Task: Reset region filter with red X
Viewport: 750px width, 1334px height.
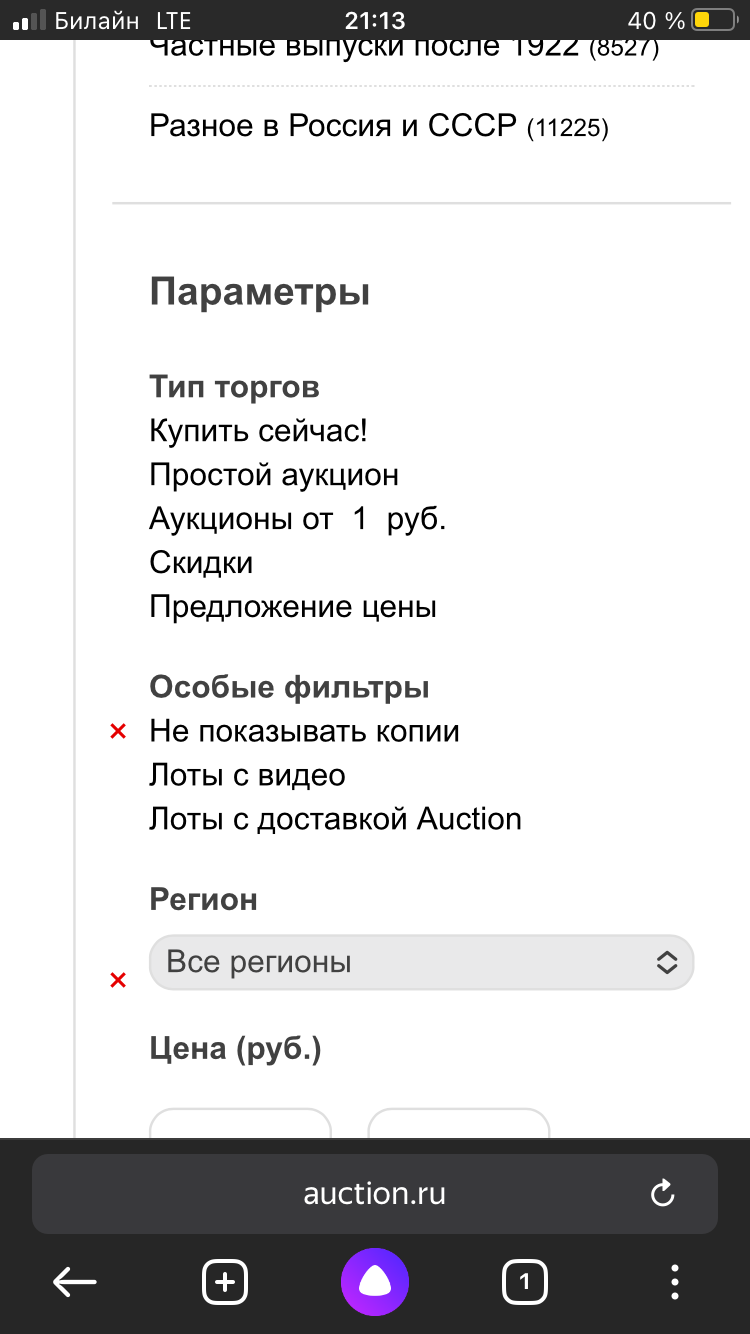Action: 118,980
